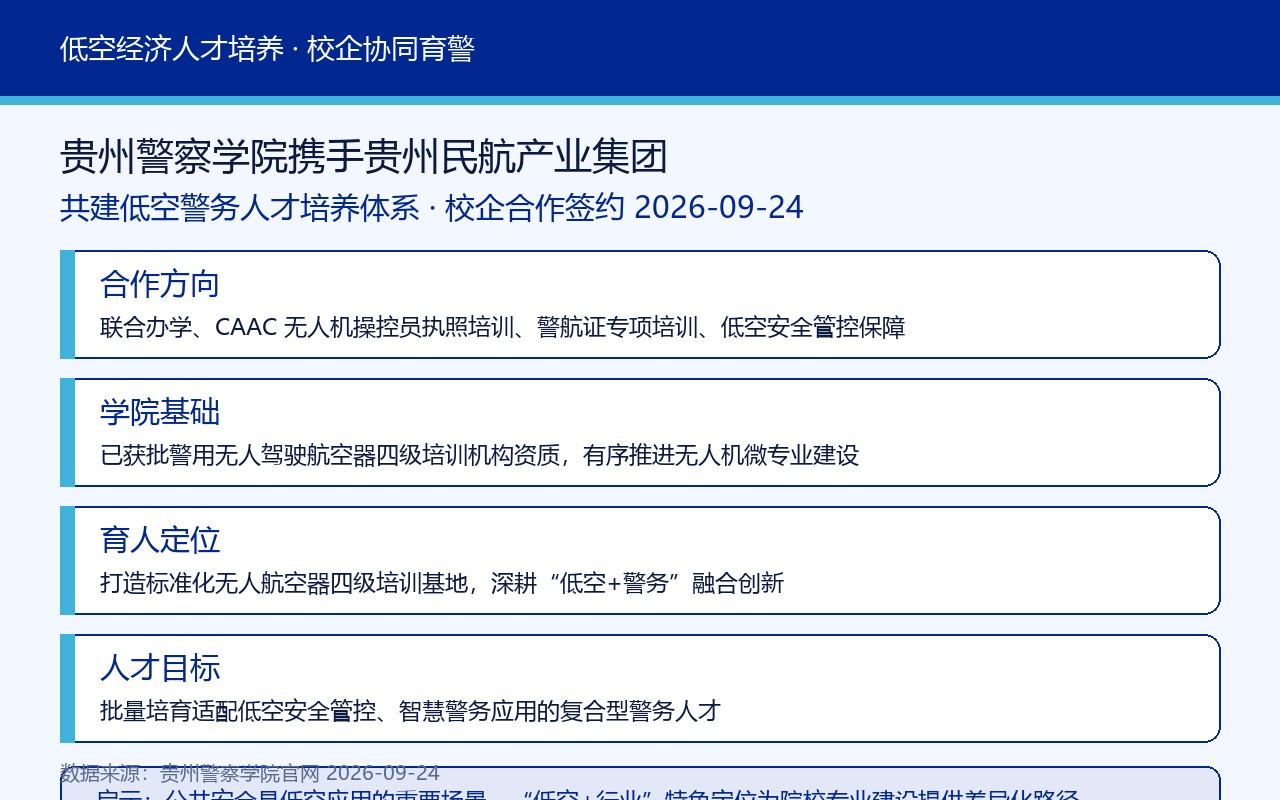The image size is (1280, 800).
Task: Click the title 贵州警察学院携手贵州民航产业集团
Action: (x=364, y=157)
